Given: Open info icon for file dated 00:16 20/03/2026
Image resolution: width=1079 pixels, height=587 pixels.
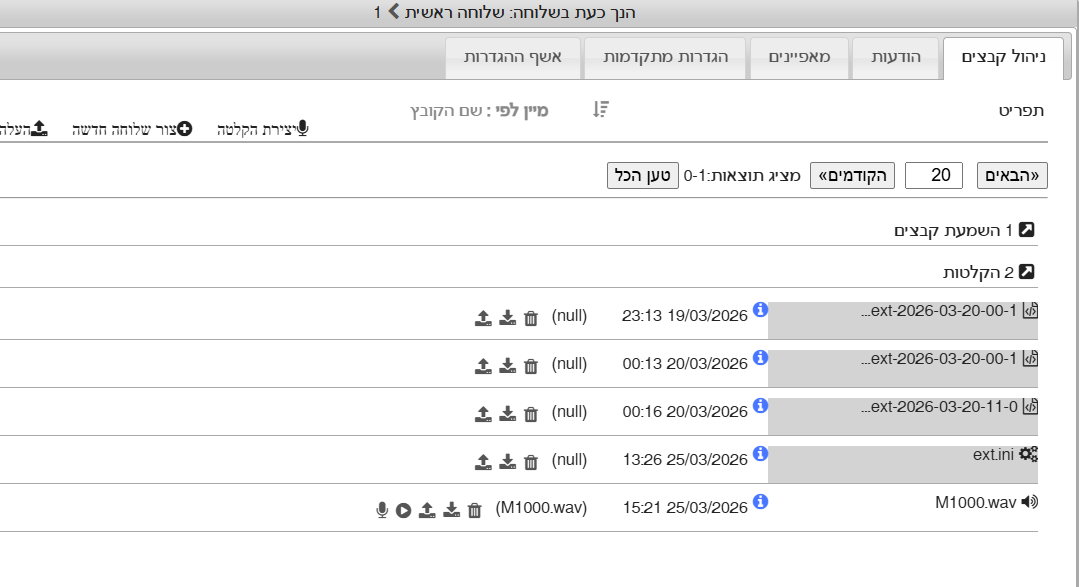Looking at the screenshot, I should coord(760,406).
